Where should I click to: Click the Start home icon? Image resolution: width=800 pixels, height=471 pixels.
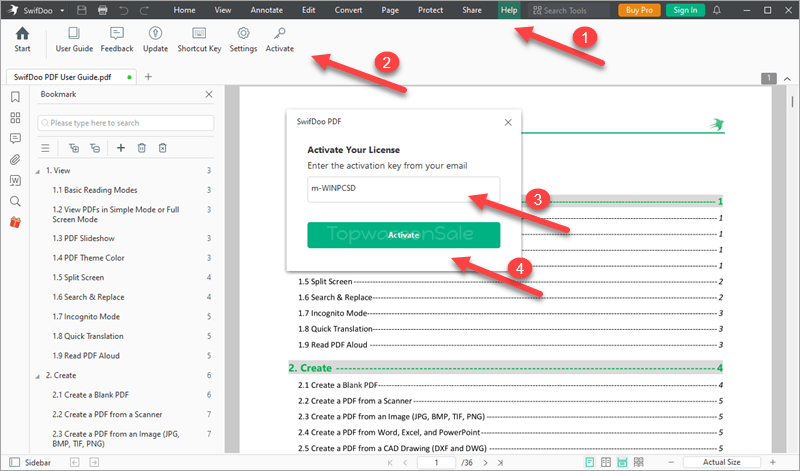pos(22,34)
